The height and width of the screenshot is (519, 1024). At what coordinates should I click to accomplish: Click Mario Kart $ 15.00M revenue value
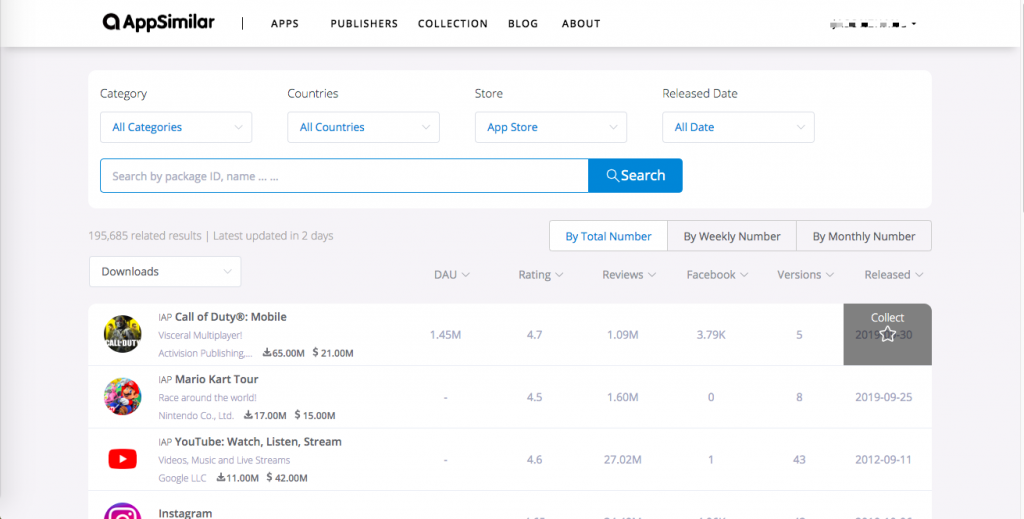pyautogui.click(x=315, y=415)
